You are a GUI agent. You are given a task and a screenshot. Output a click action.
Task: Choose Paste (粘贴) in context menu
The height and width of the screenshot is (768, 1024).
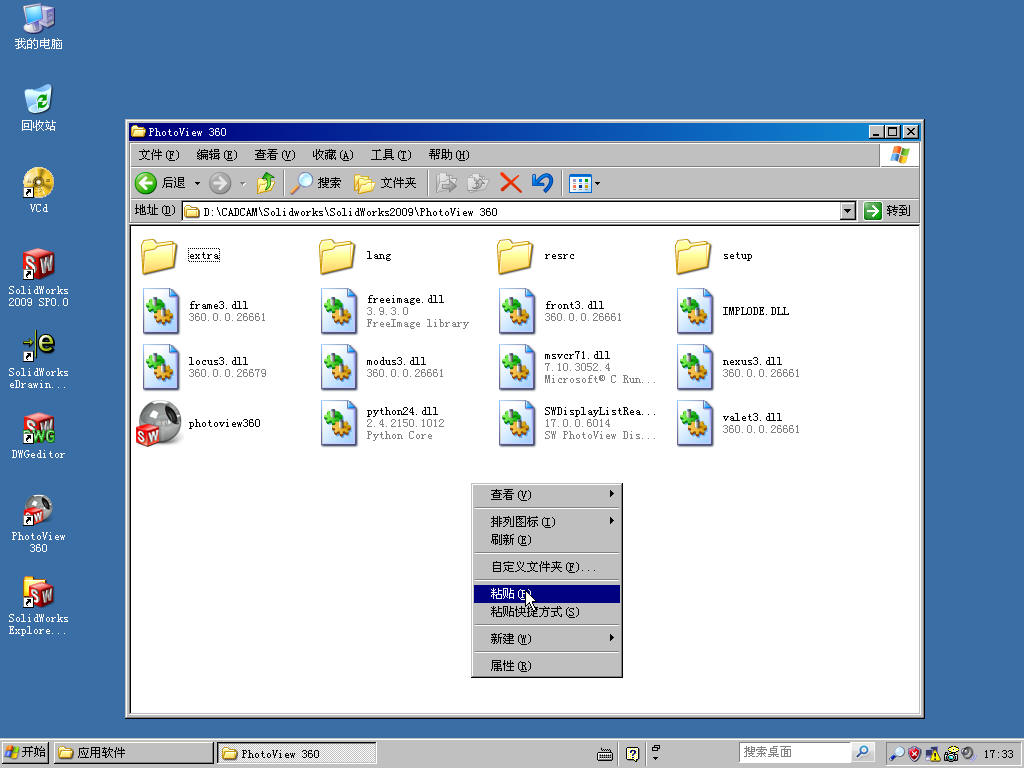point(547,594)
